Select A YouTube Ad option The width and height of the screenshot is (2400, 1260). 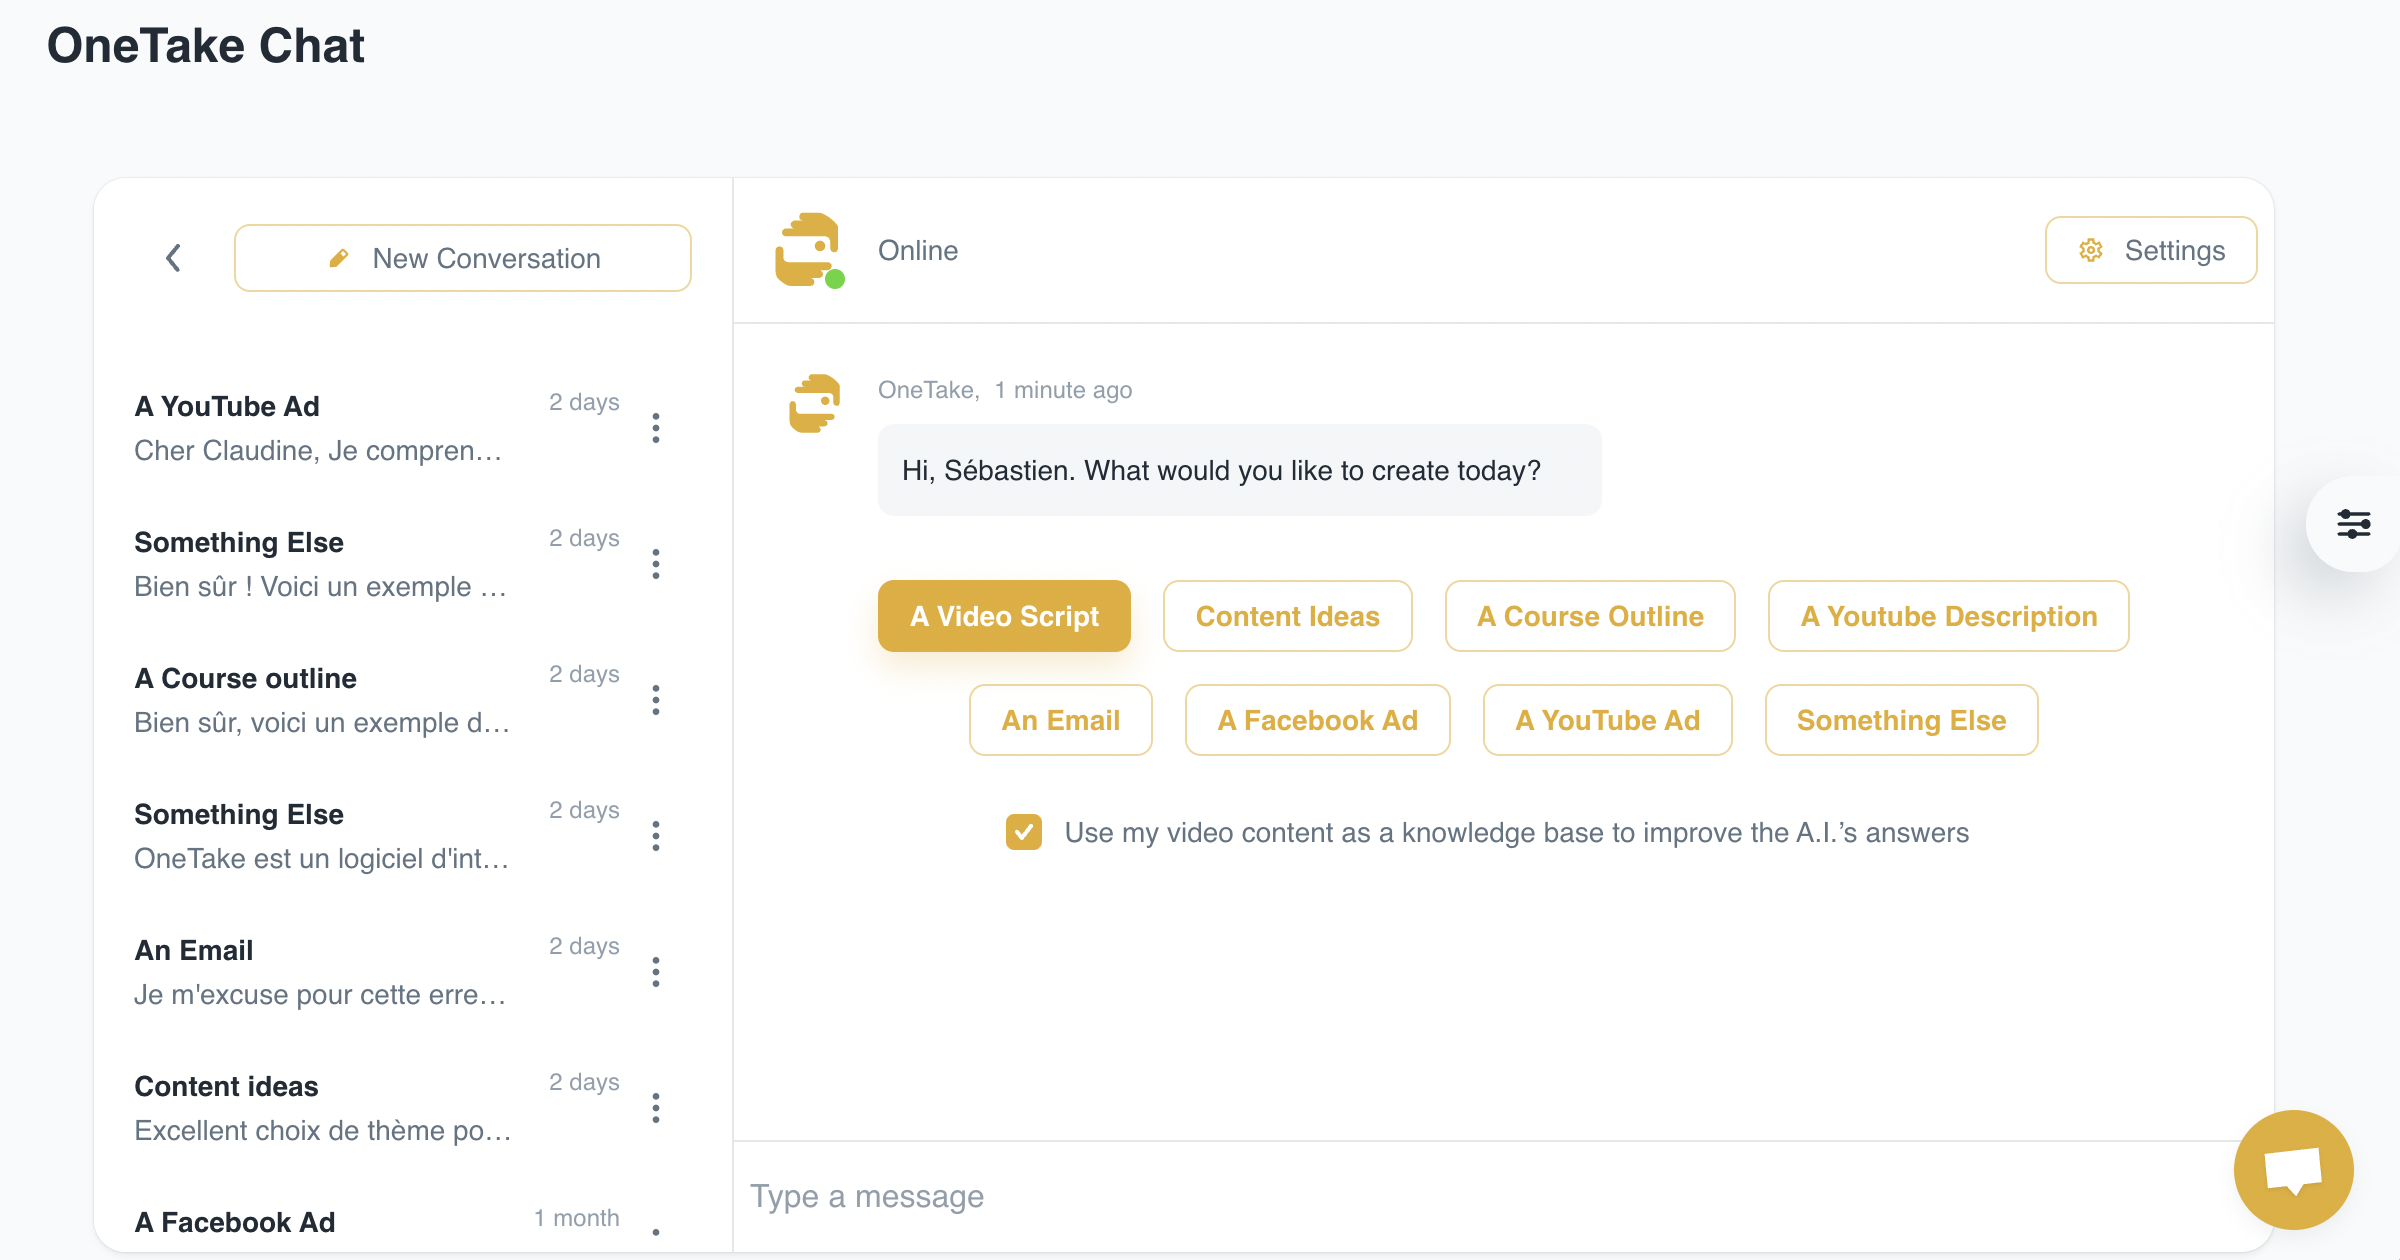click(x=1608, y=719)
